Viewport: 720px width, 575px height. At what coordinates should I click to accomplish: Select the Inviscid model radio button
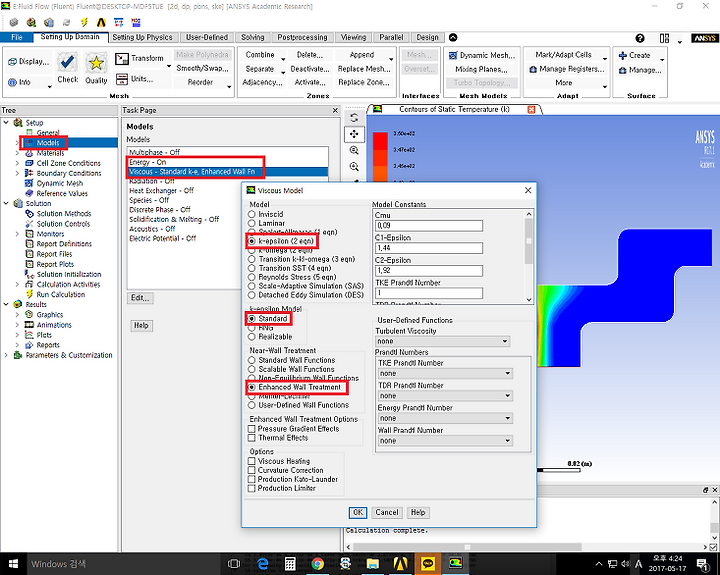click(252, 214)
